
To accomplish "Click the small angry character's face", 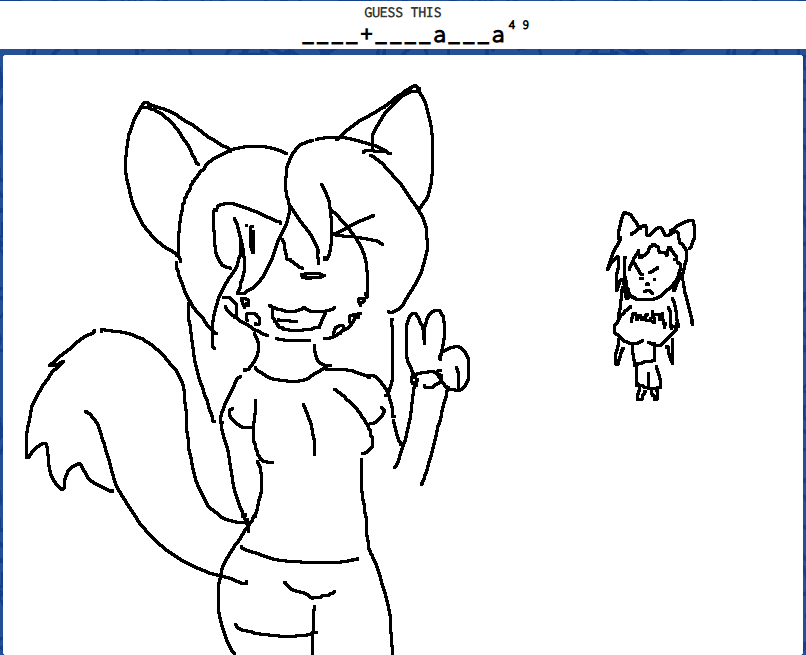I will coord(650,275).
